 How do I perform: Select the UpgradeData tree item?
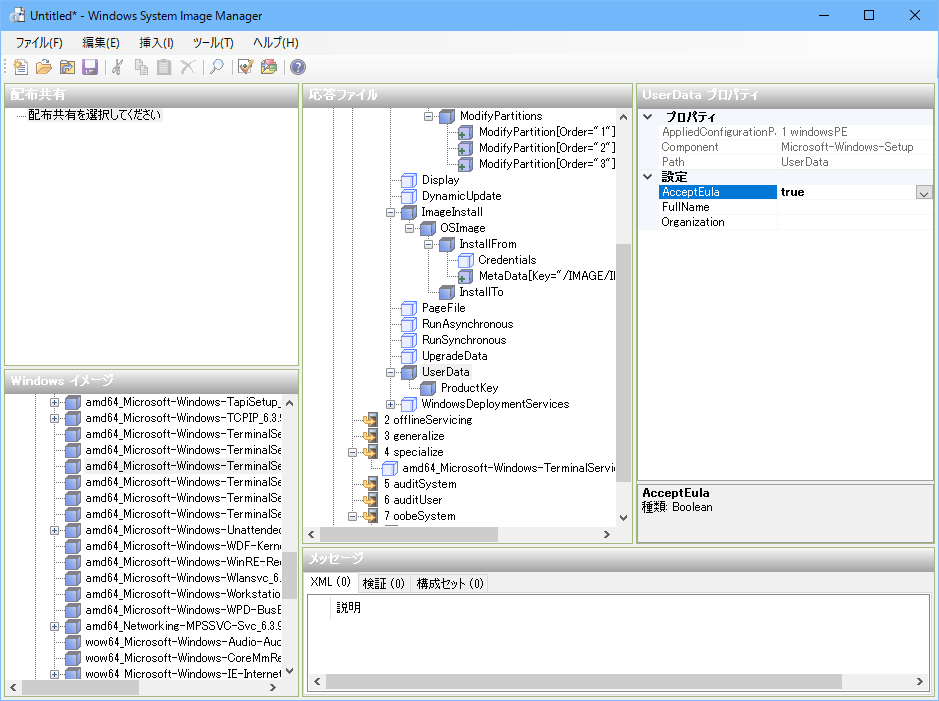click(454, 356)
